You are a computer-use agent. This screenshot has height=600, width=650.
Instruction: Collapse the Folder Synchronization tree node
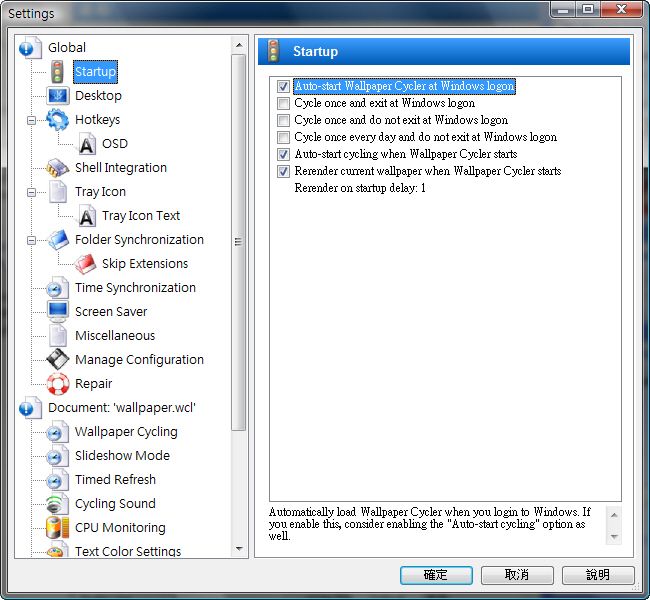click(31, 240)
